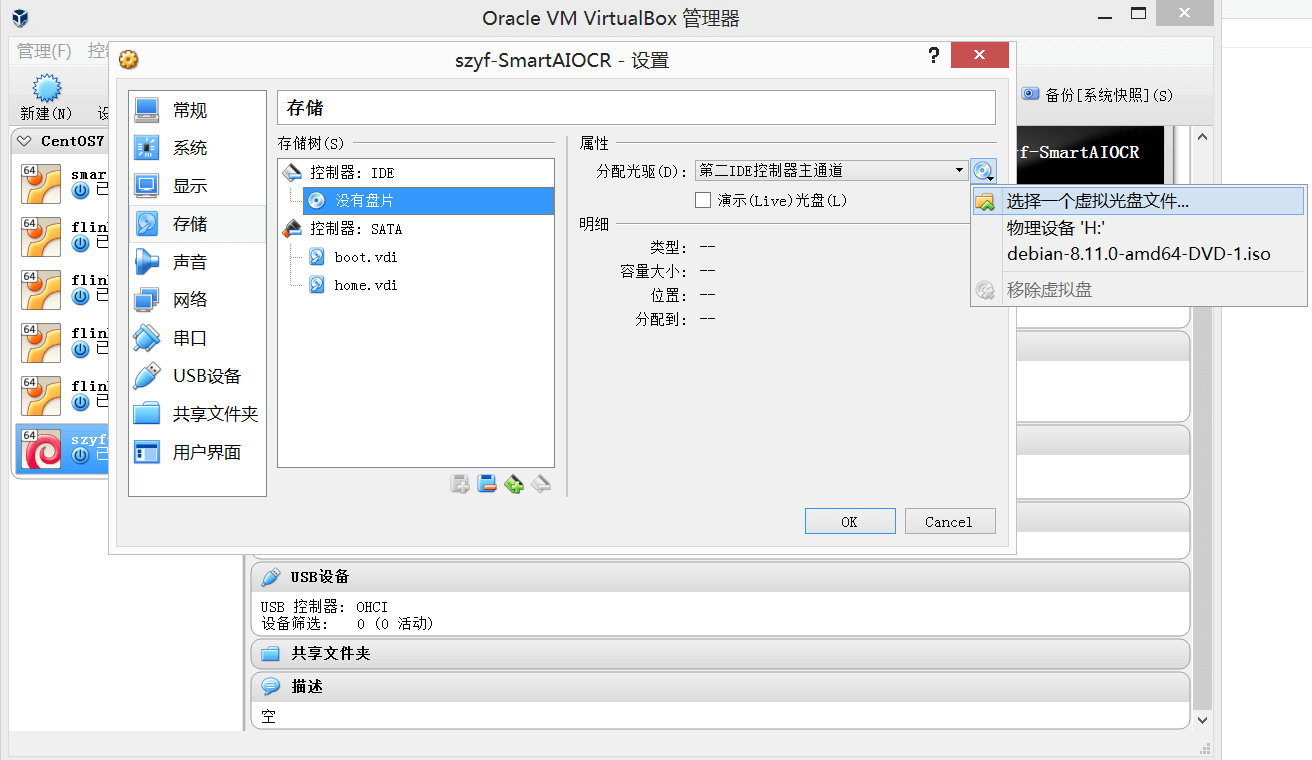This screenshot has width=1312, height=760.
Task: Click the Shared folders (共享文件夹) header in Manager
Action: [x=720, y=653]
